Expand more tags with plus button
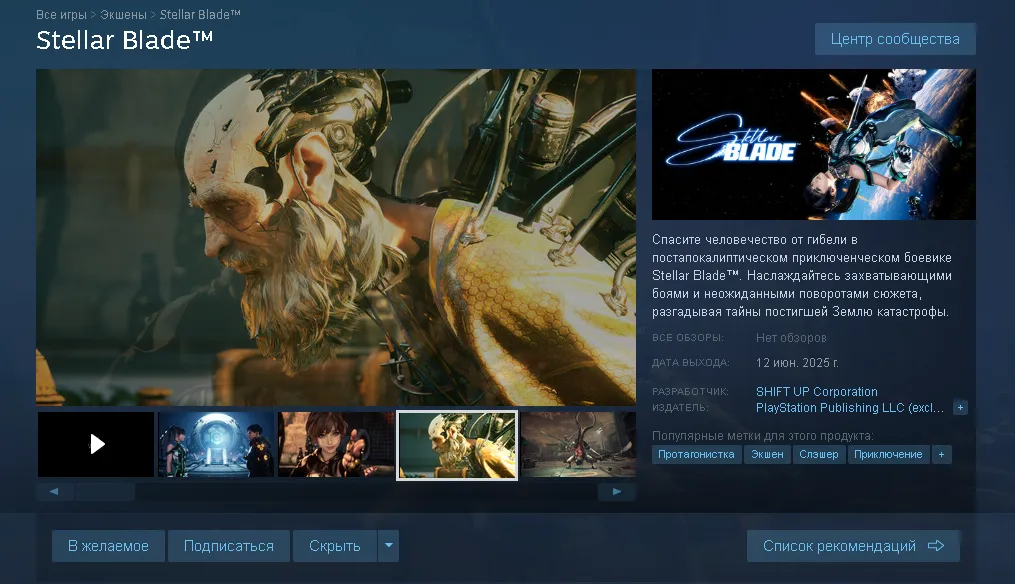 point(941,455)
